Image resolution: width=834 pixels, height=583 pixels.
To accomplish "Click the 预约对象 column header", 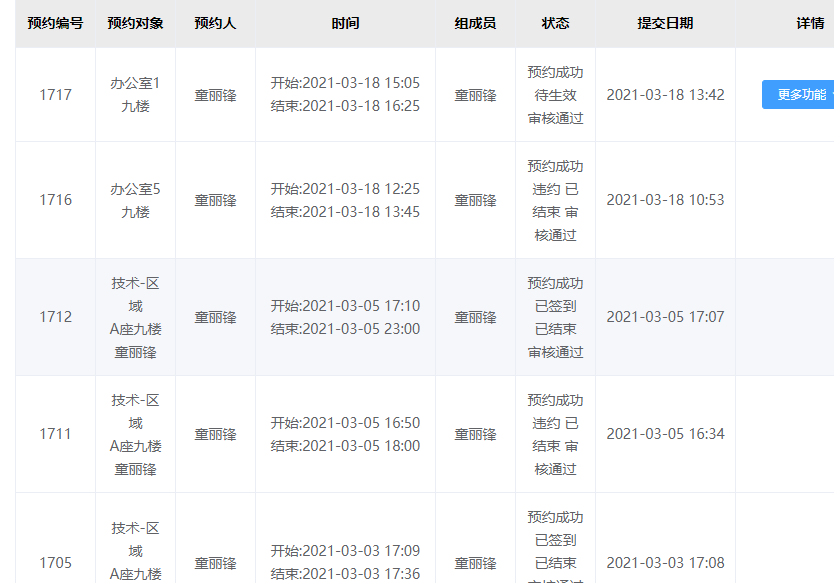I will pos(135,23).
